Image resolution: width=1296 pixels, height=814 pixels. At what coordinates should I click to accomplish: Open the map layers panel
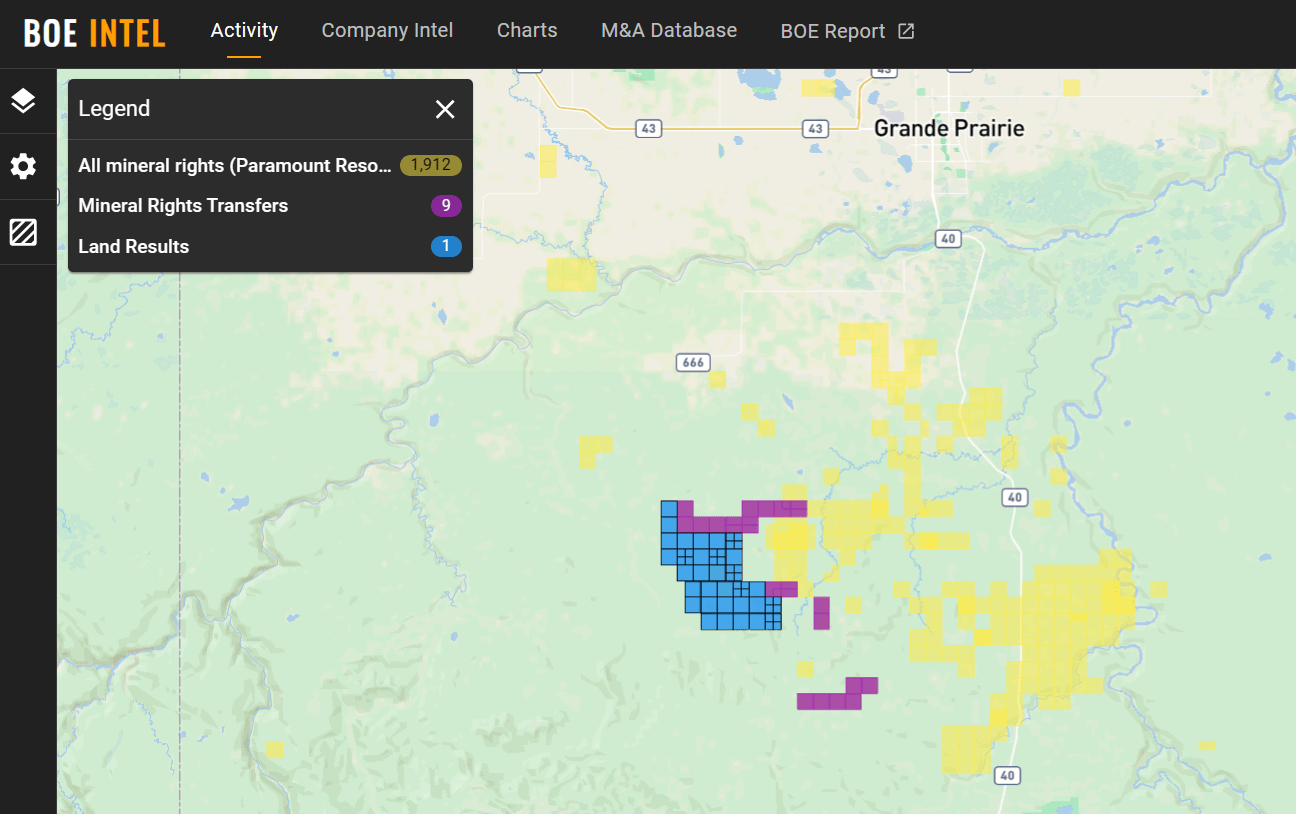pos(22,100)
